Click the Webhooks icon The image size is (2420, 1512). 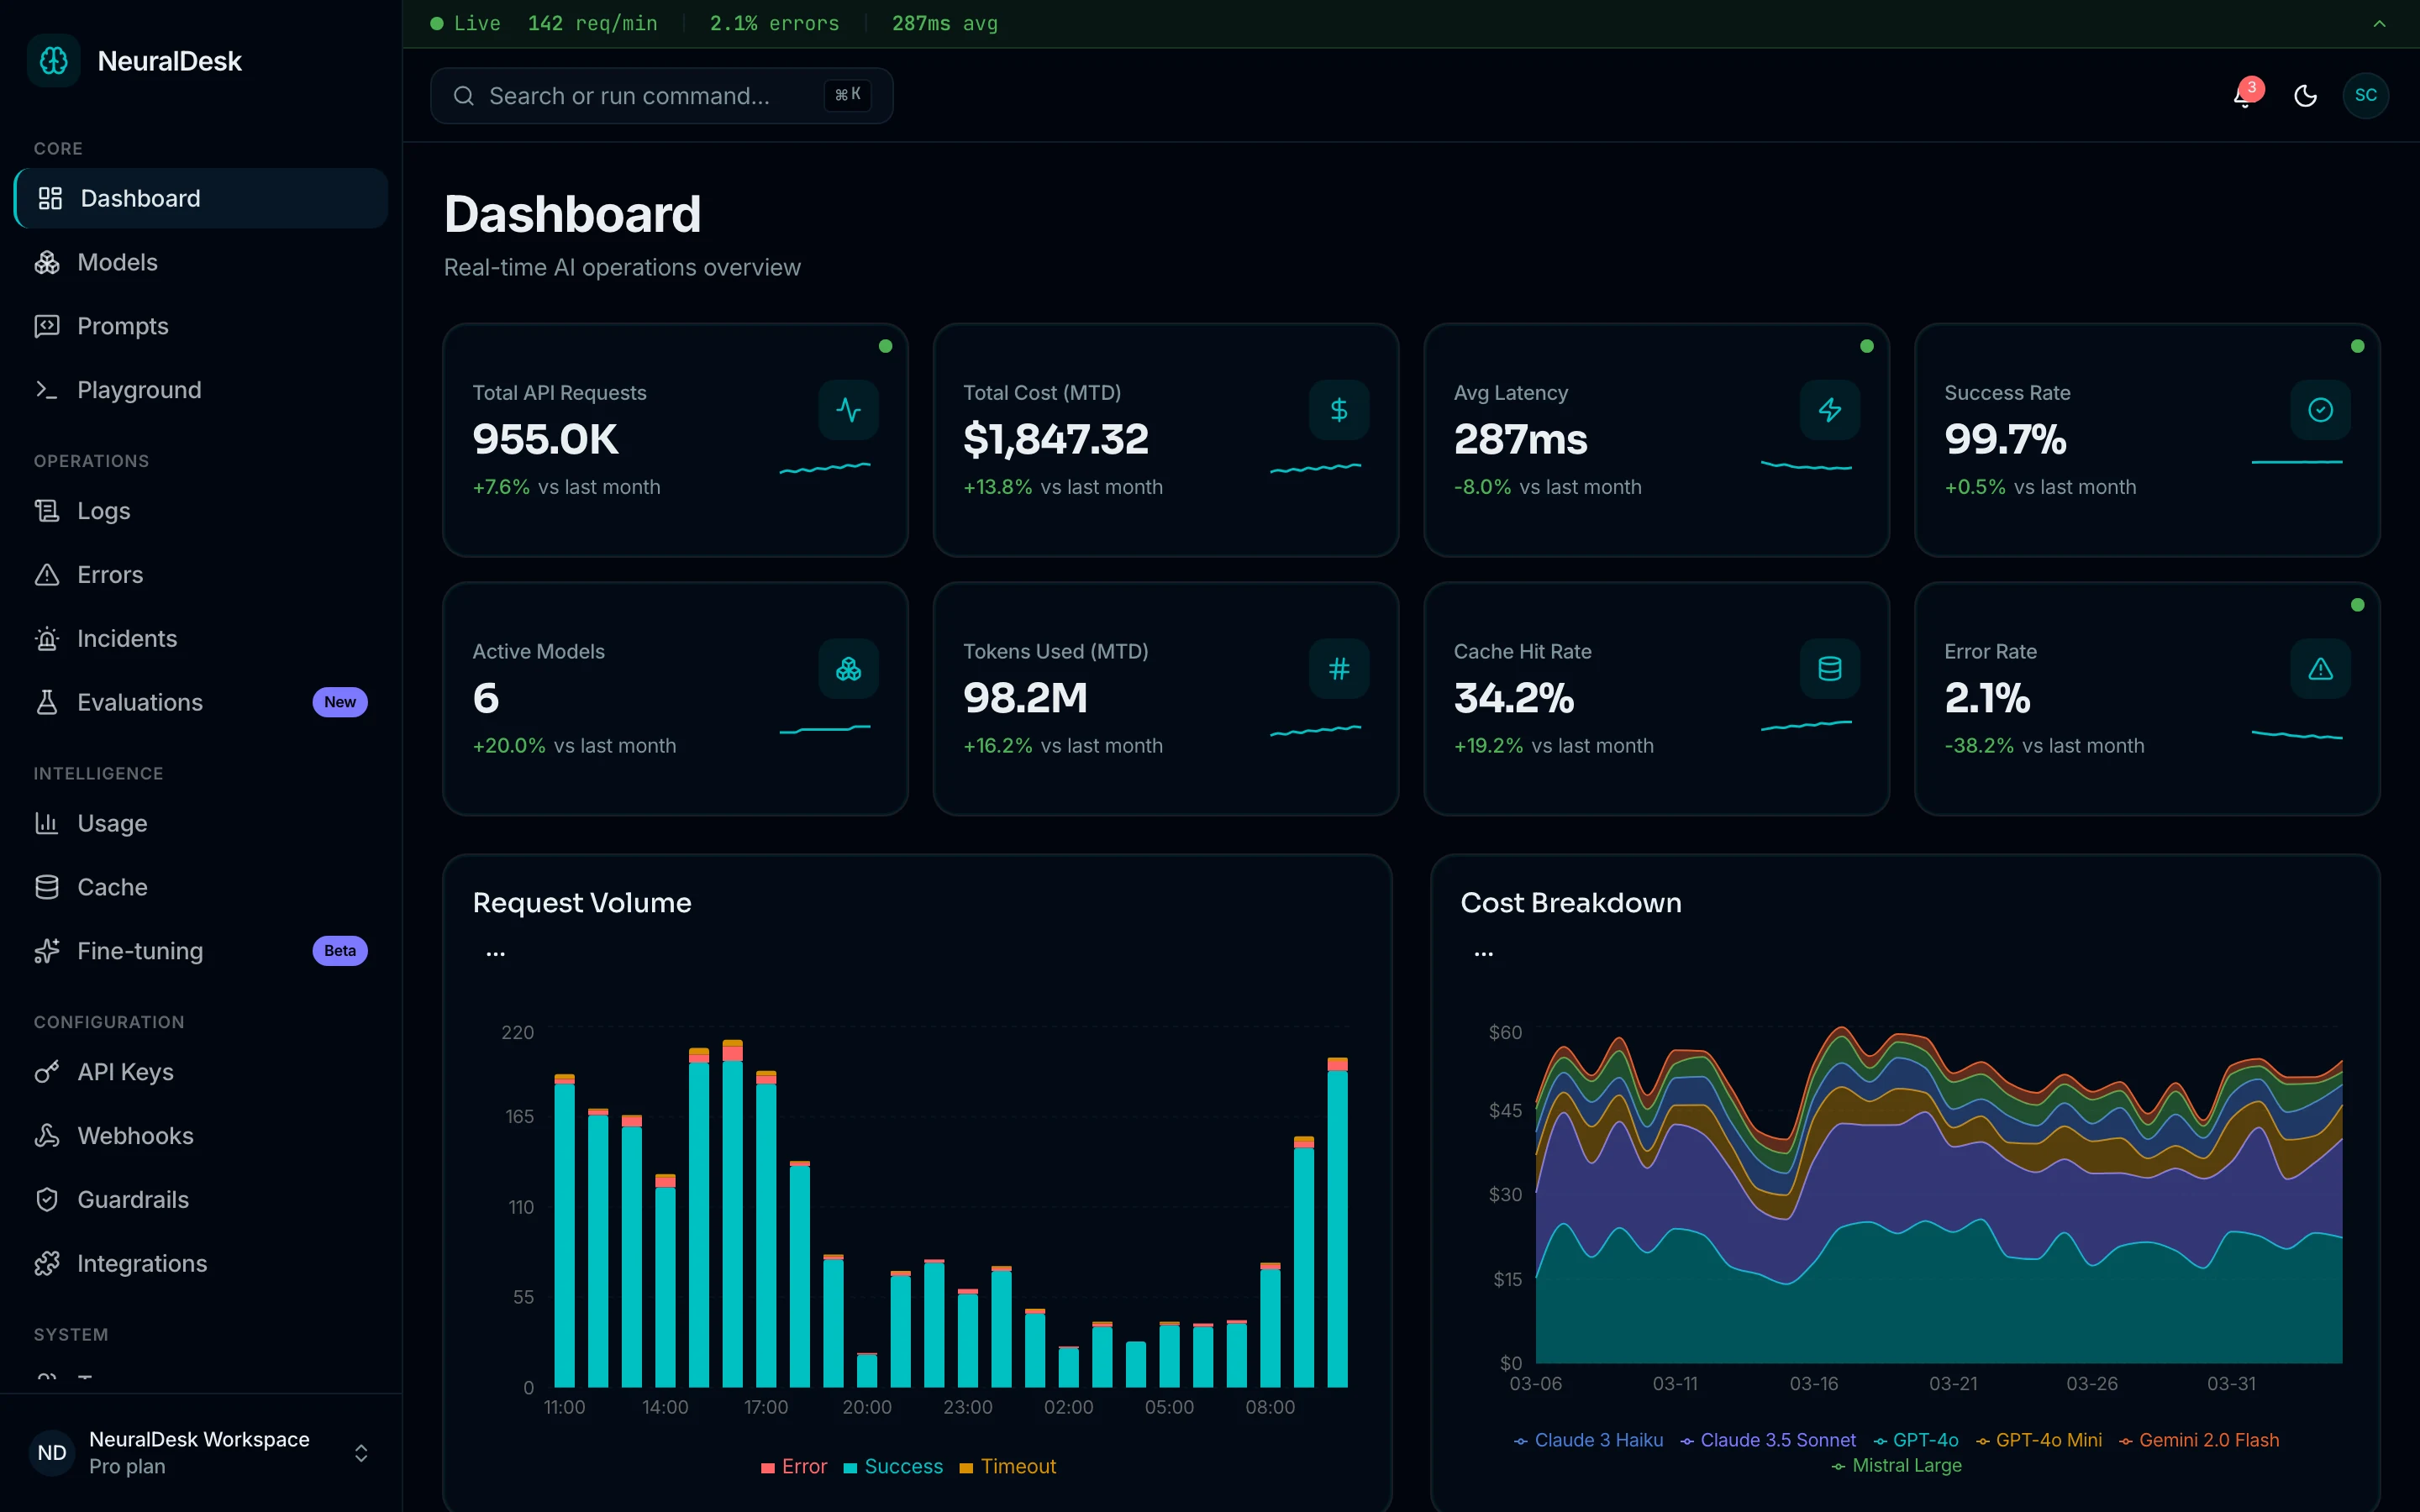tap(47, 1136)
